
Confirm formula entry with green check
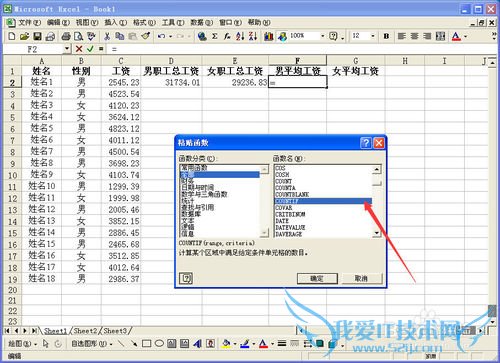90,49
